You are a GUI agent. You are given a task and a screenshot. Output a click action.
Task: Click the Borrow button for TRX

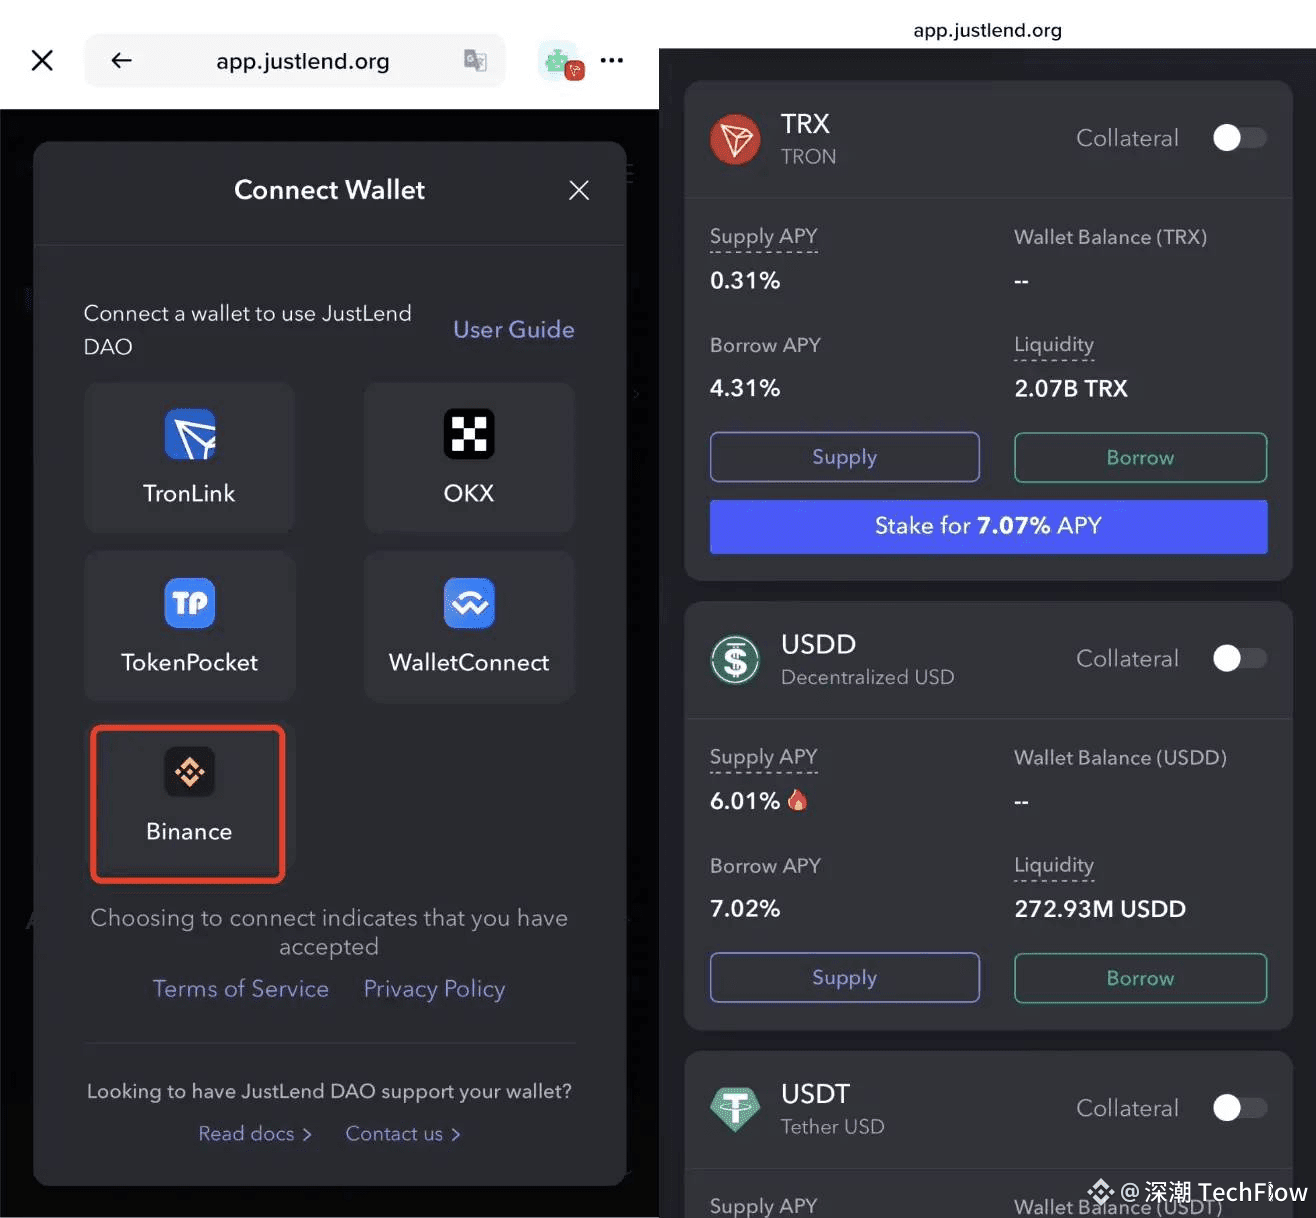click(x=1141, y=457)
